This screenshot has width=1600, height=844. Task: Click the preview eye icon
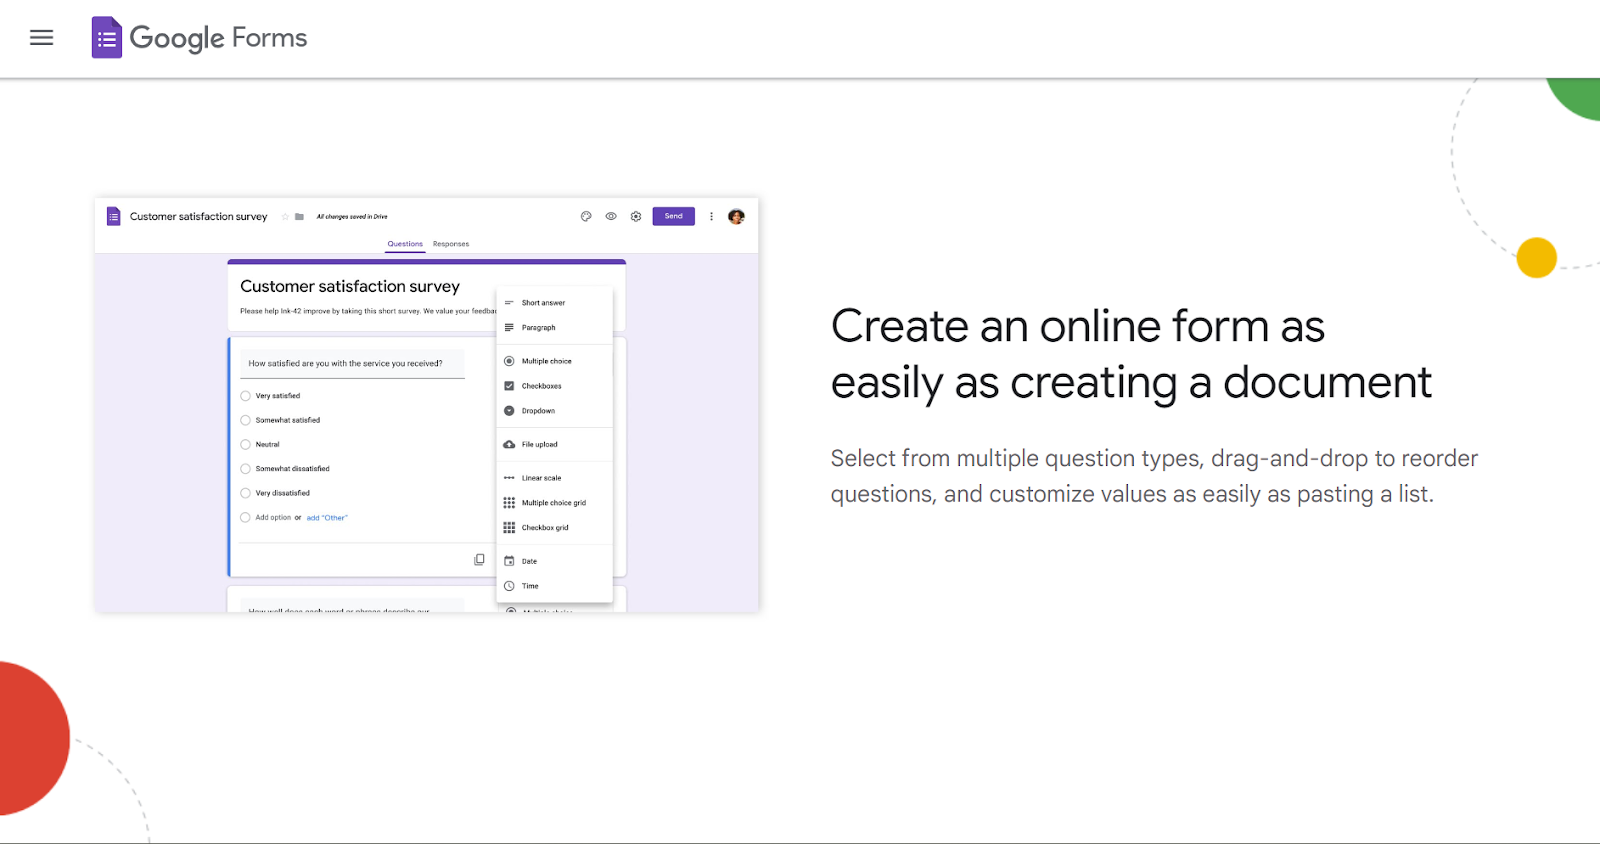(611, 216)
